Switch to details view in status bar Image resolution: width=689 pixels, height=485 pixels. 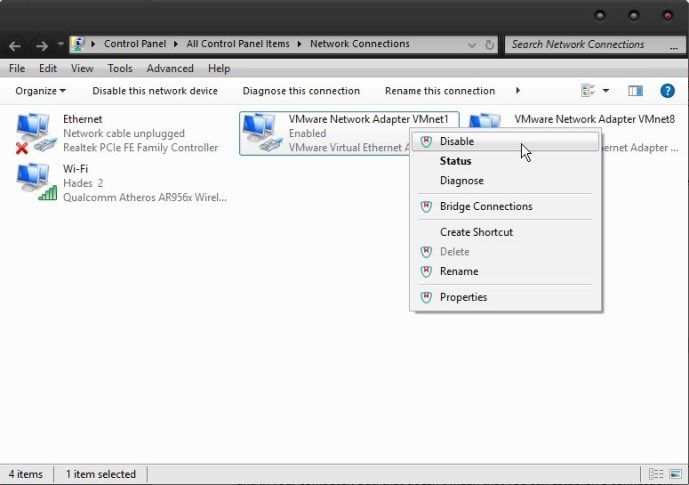[x=656, y=474]
